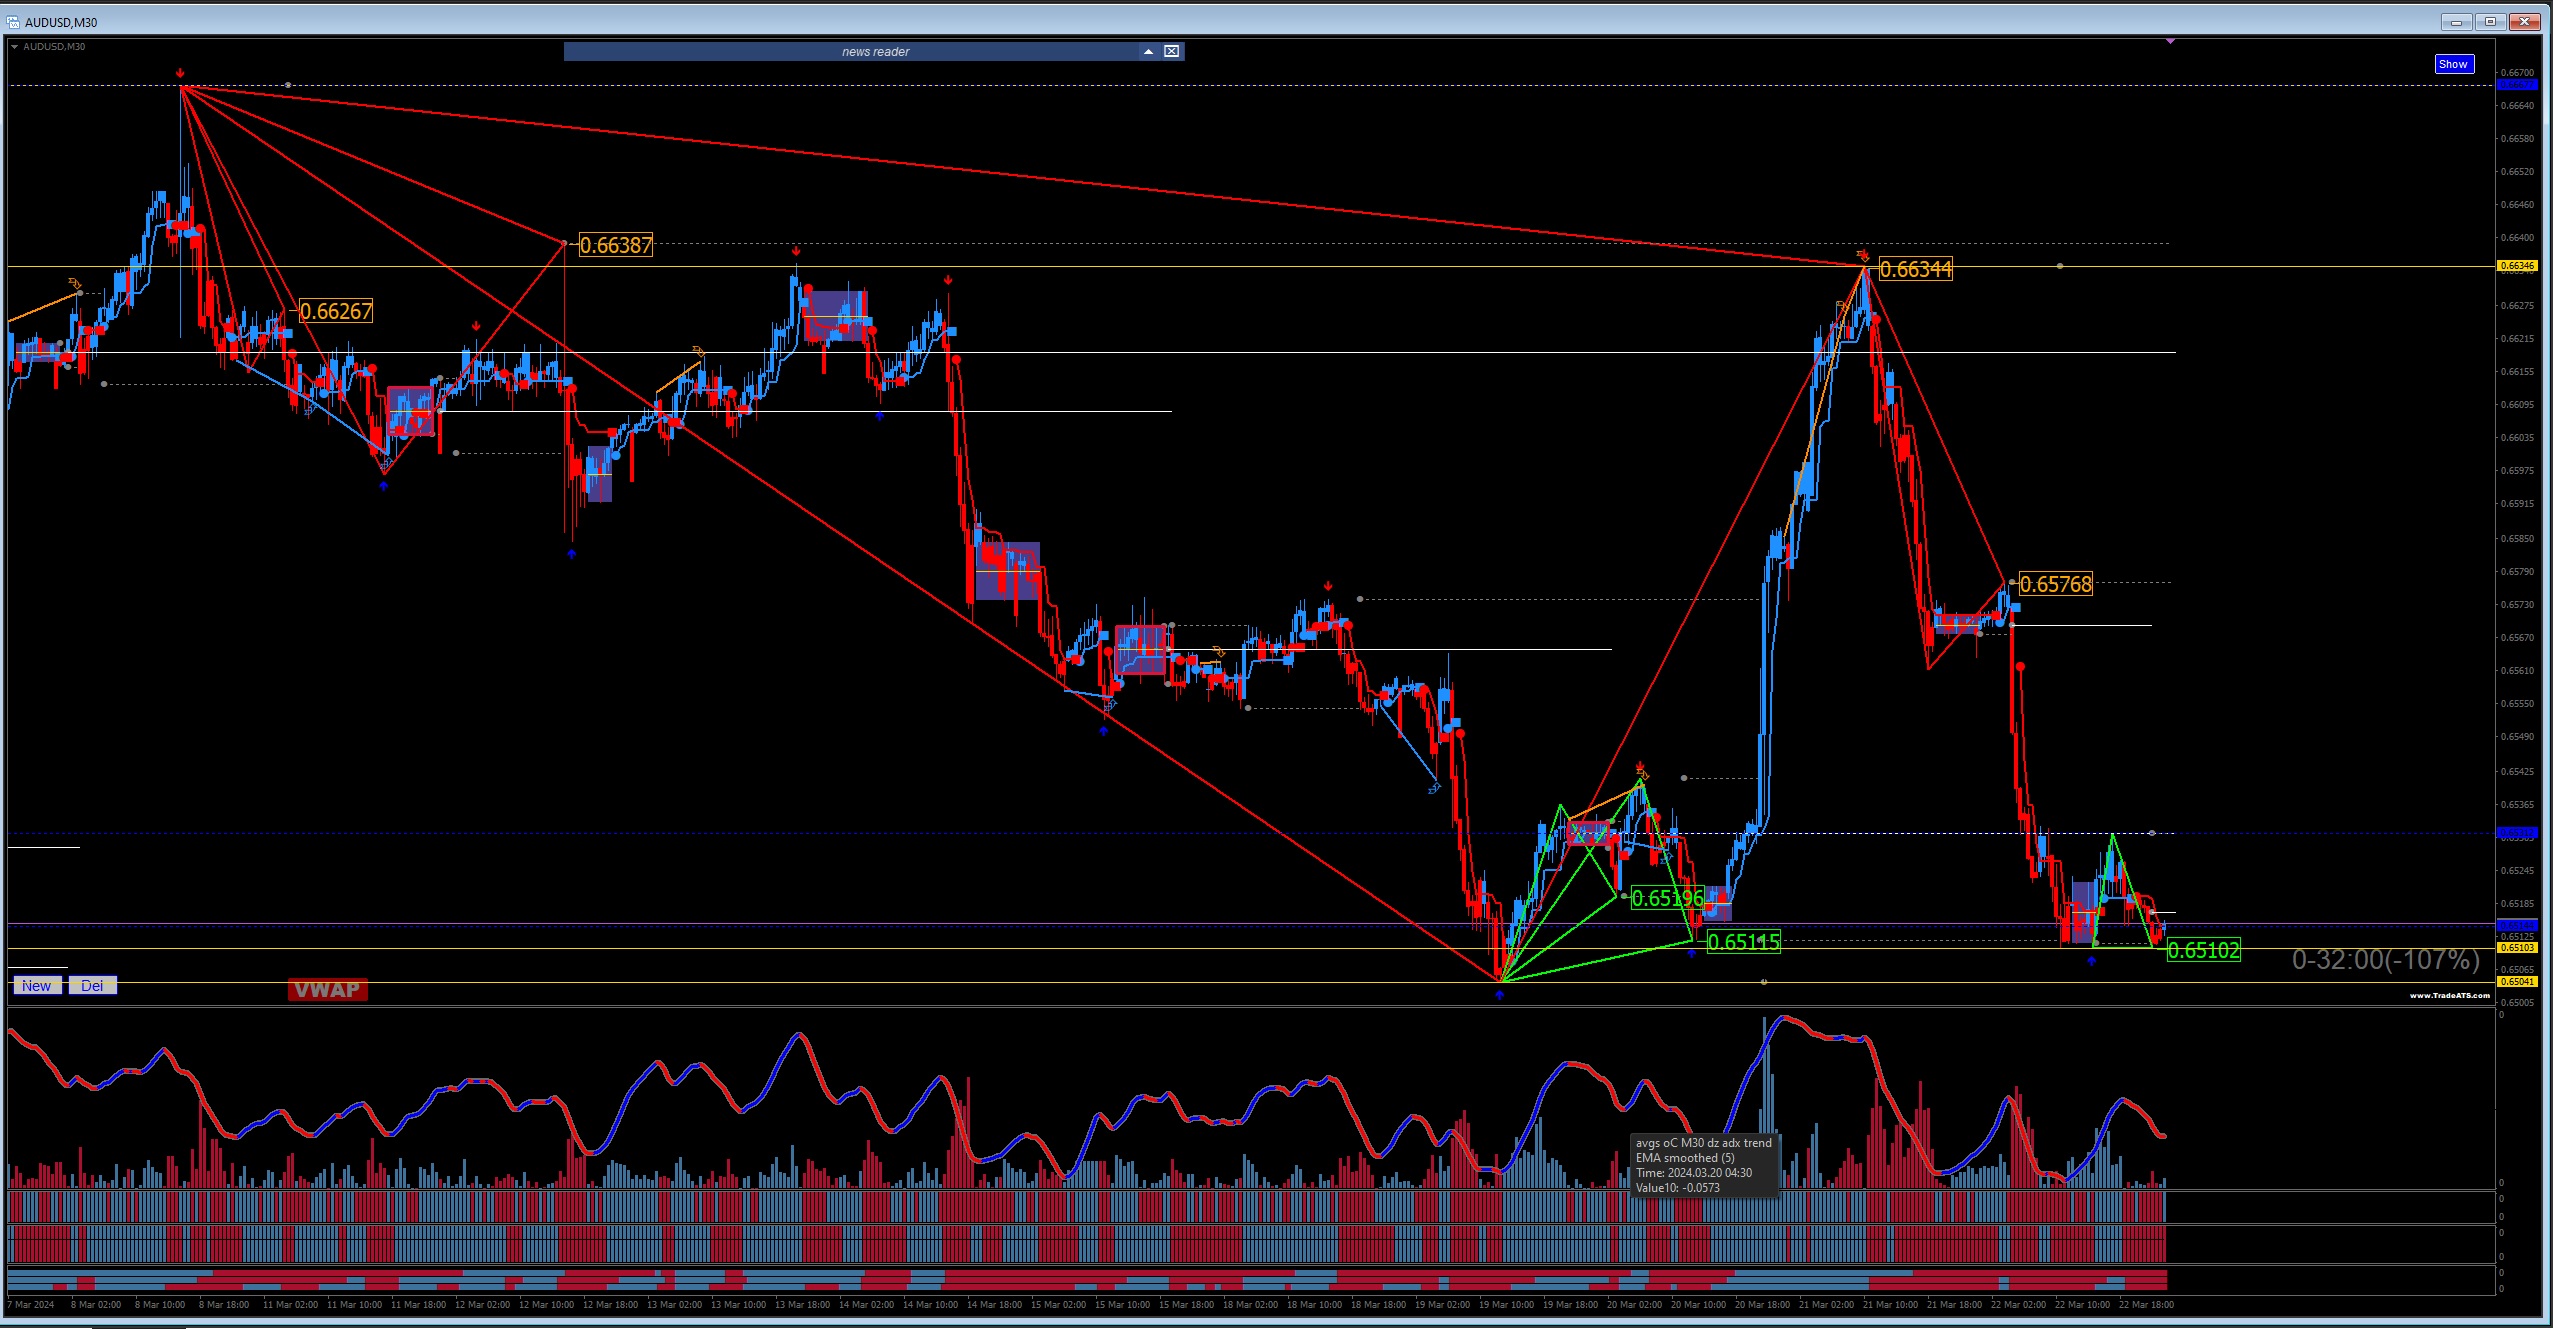2553x1329 pixels.
Task: Click the 0.66387 orange price label
Action: (615, 245)
